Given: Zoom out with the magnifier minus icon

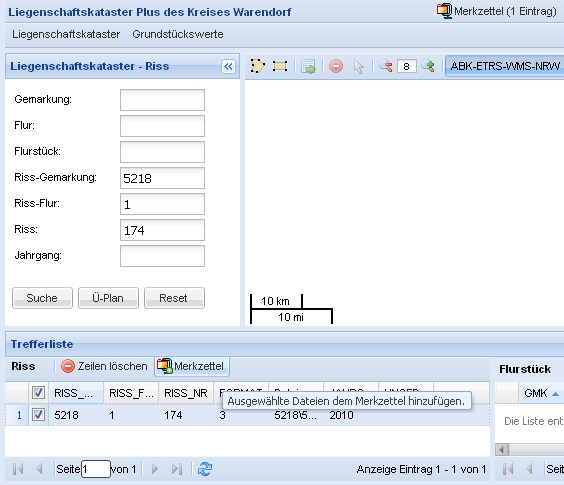Looking at the screenshot, I should click(x=386, y=66).
